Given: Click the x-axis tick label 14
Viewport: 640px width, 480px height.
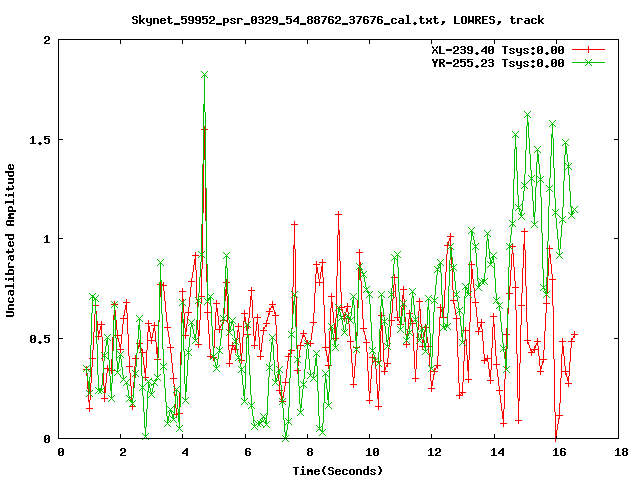Looking at the screenshot, I should pos(497,452).
